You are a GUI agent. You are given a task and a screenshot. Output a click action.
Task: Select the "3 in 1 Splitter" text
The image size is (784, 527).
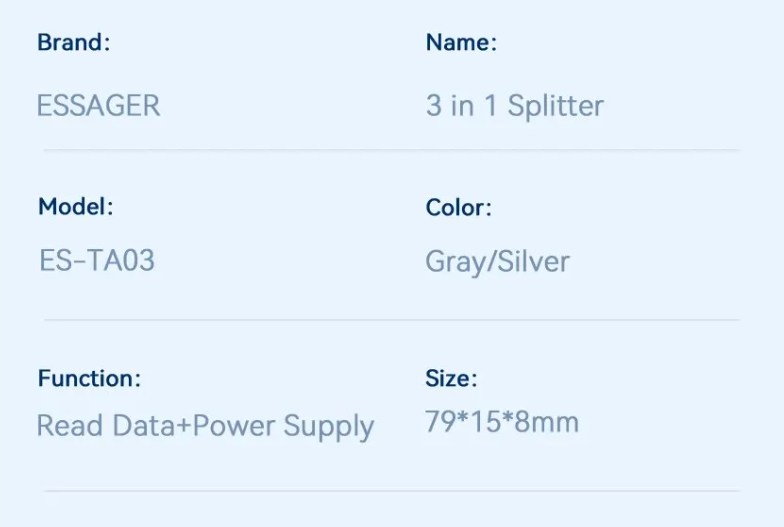click(x=514, y=106)
